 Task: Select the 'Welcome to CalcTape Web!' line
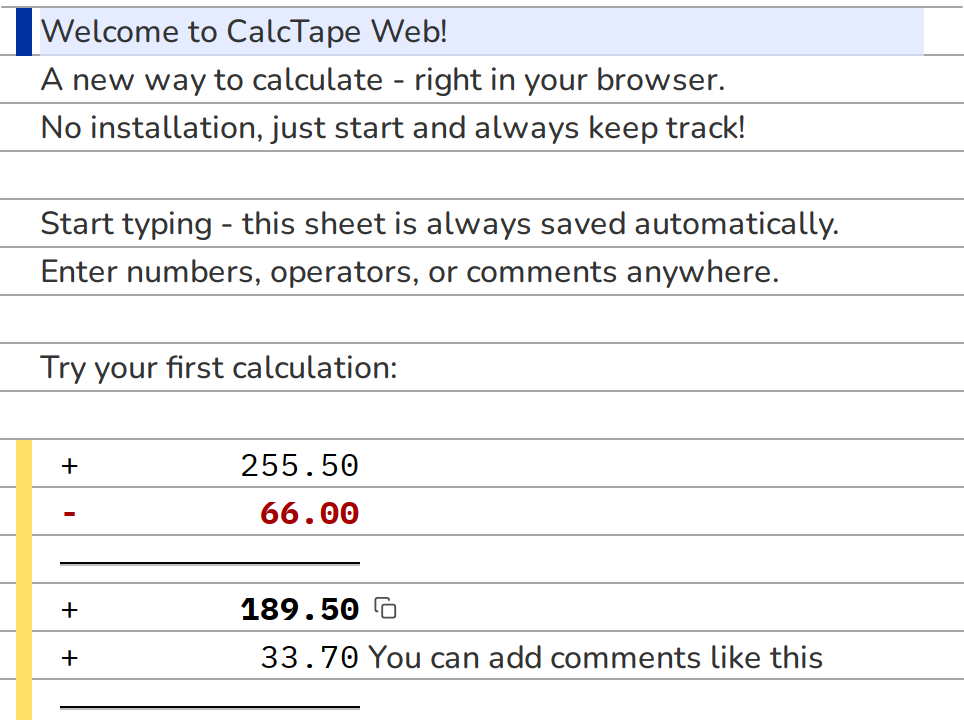point(481,31)
